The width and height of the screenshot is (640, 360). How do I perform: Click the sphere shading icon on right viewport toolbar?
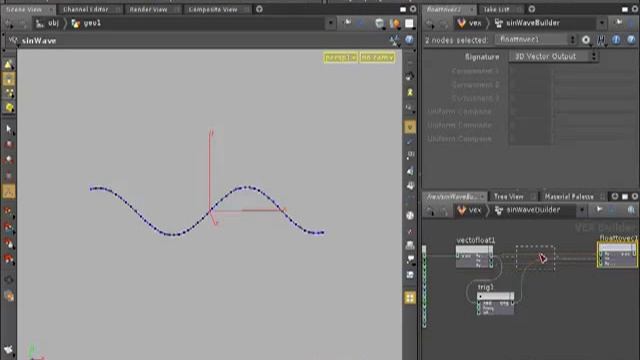click(x=410, y=215)
